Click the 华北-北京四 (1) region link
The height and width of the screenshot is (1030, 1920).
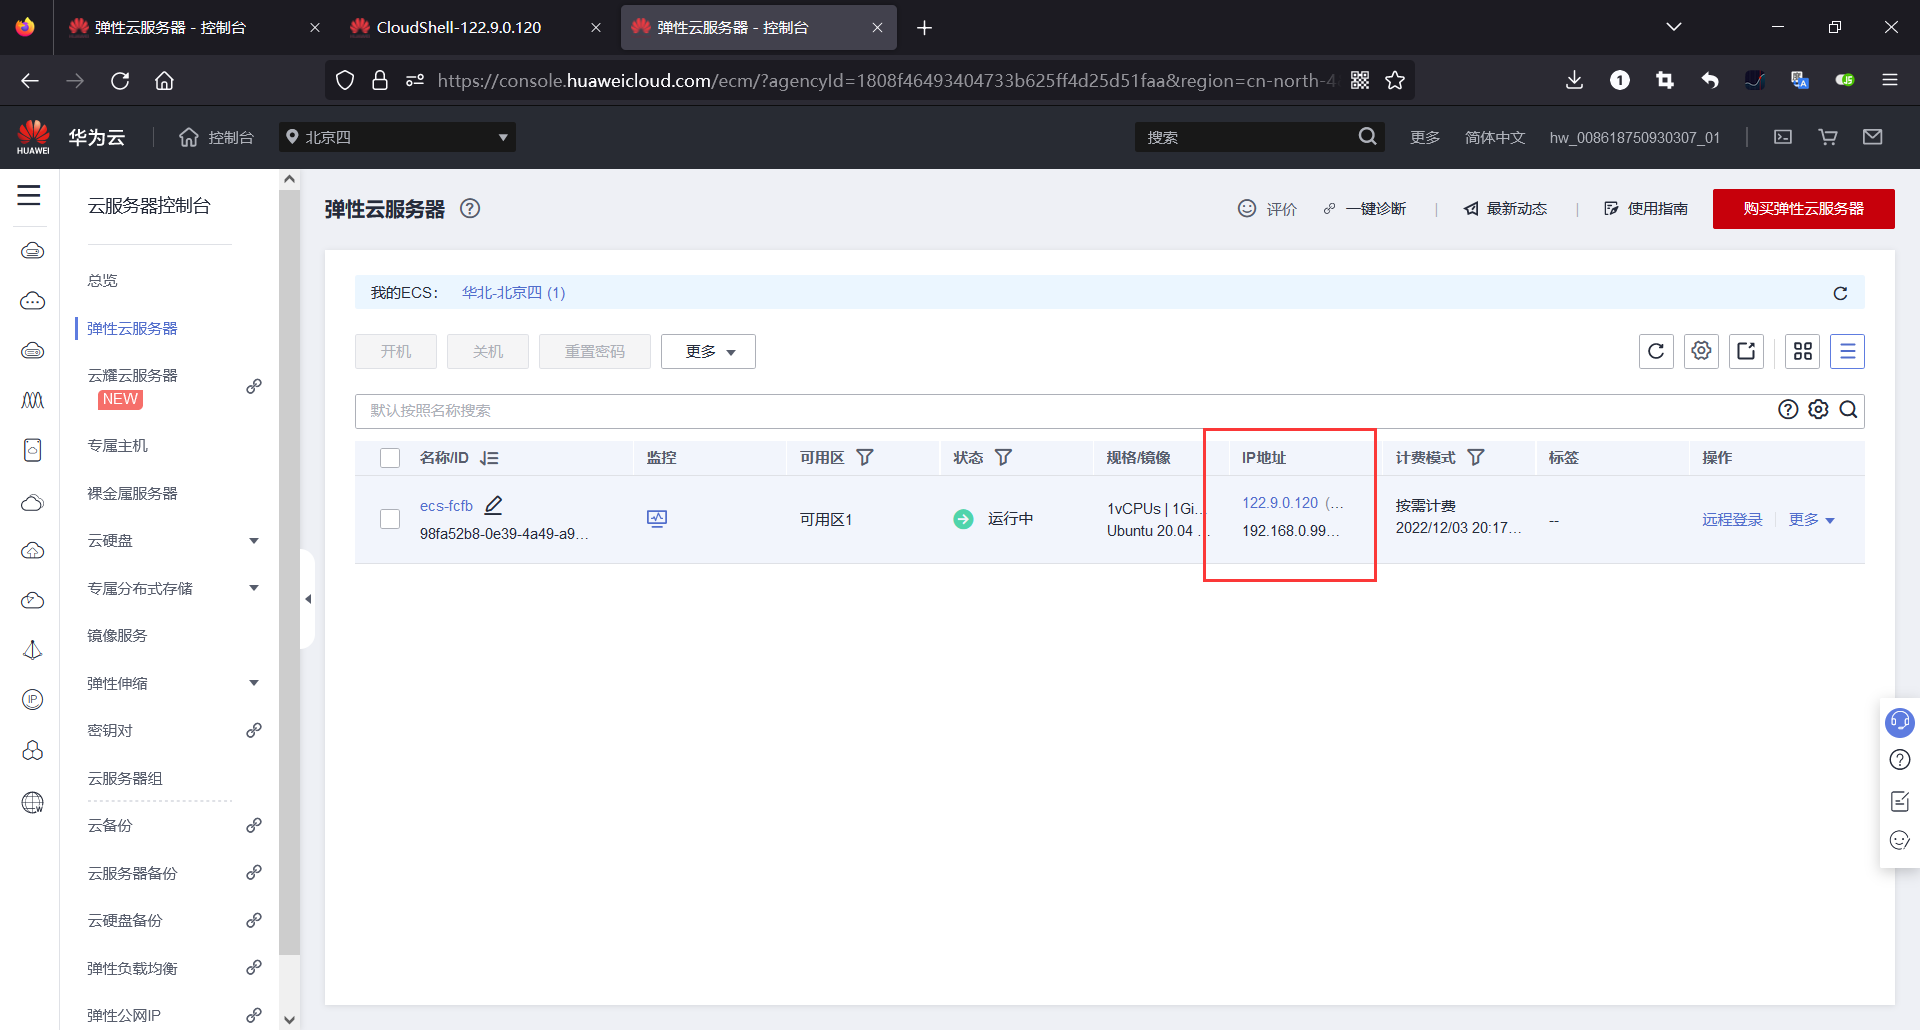513,293
